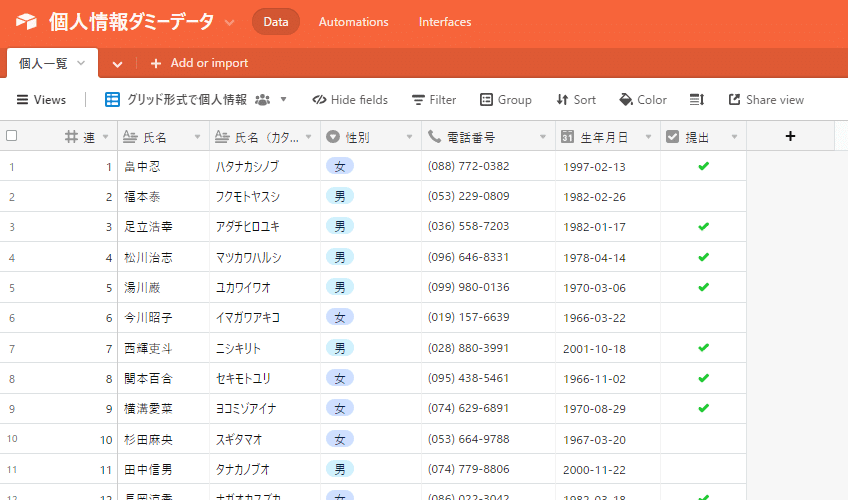The width and height of the screenshot is (848, 500).
Task: Toggle the select-all rows checkbox
Action: (x=11, y=136)
